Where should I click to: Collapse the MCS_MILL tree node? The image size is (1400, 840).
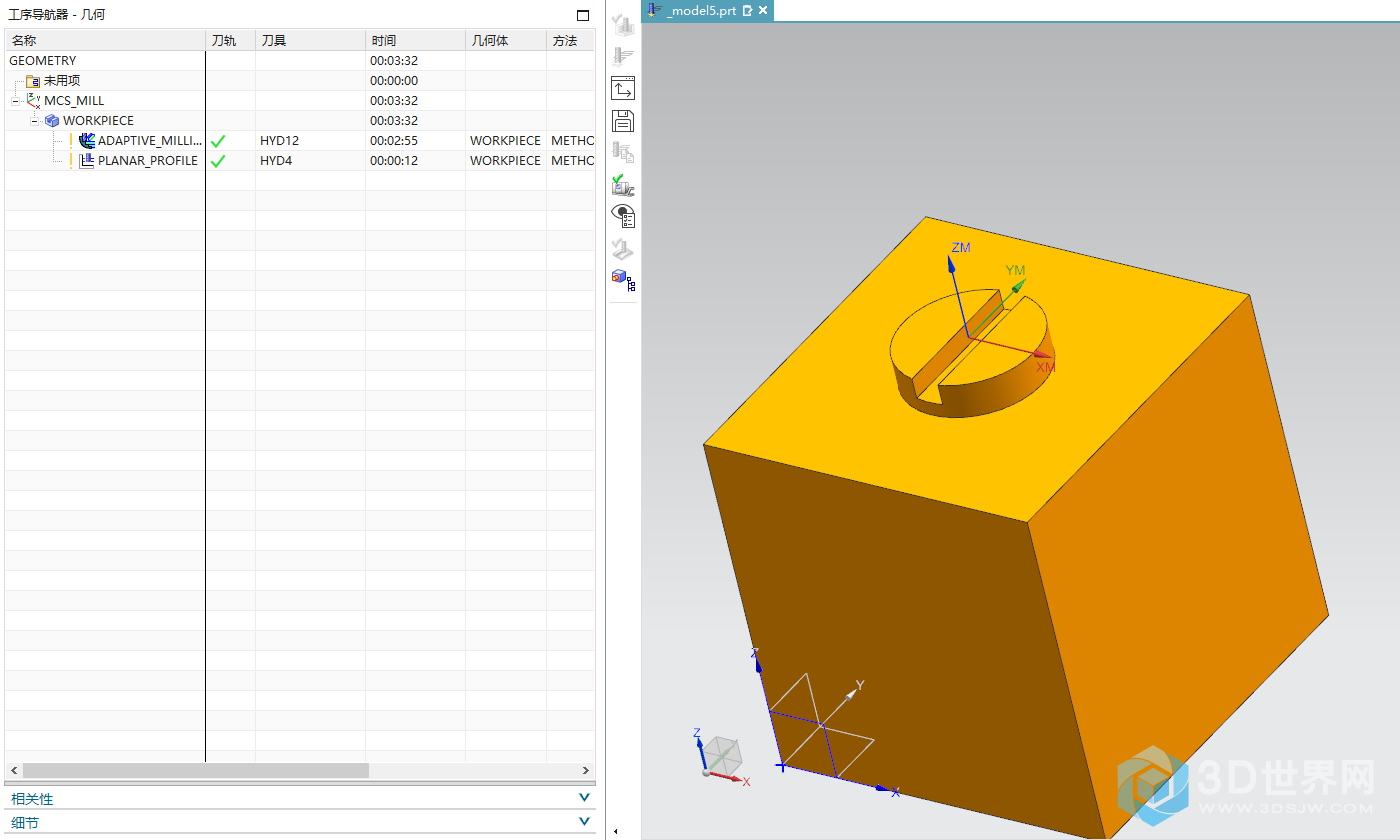(16, 101)
